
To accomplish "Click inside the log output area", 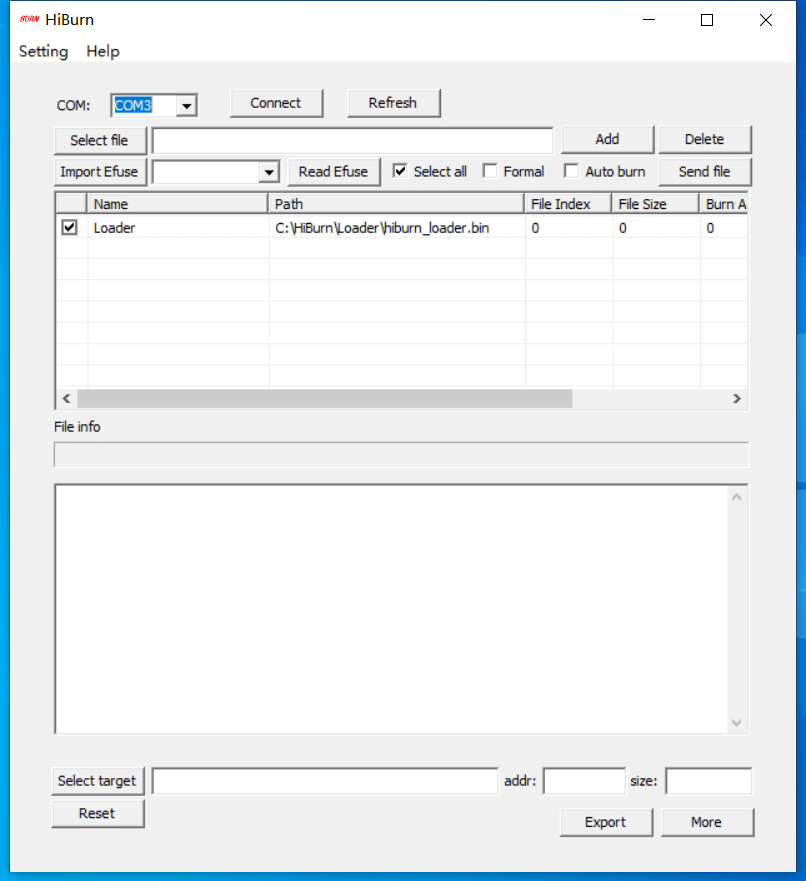I will pyautogui.click(x=391, y=608).
